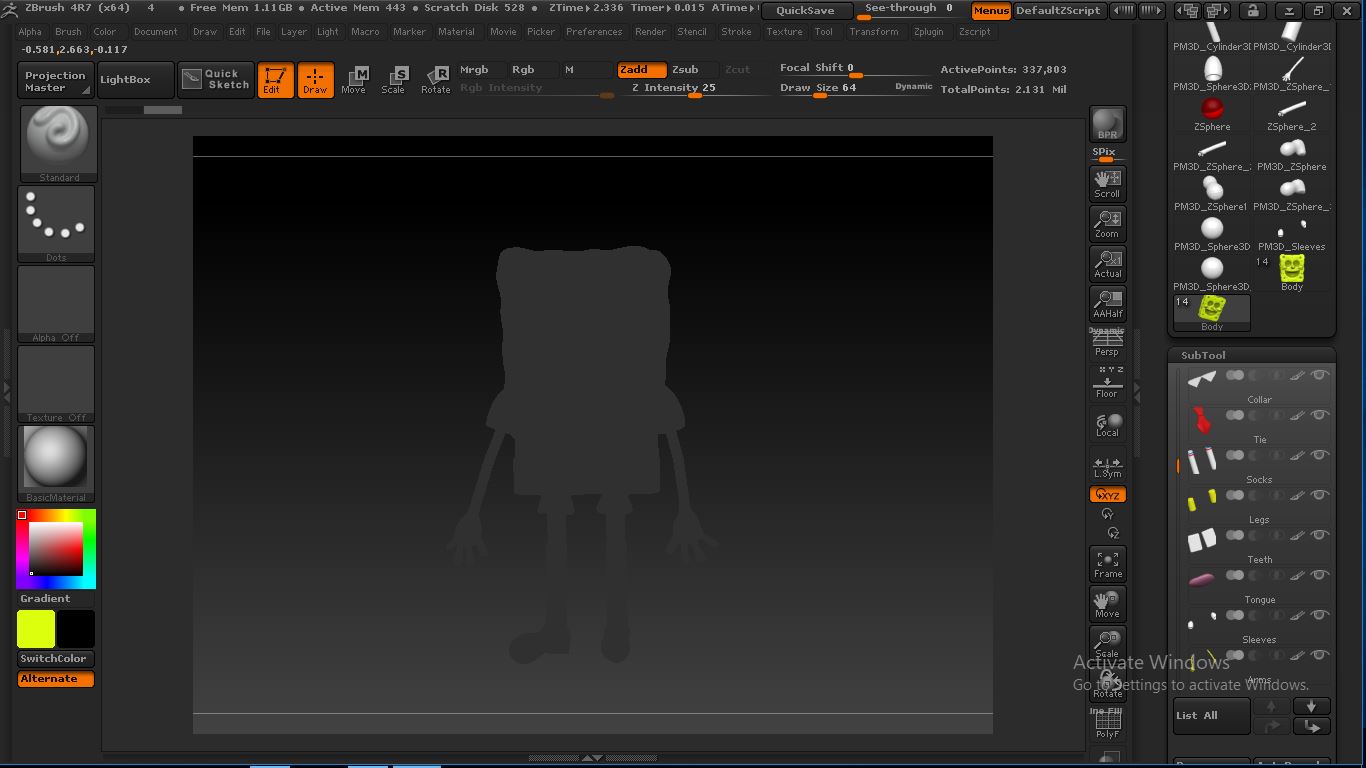Select the ZSphere tool thumbnail

tap(1212, 113)
